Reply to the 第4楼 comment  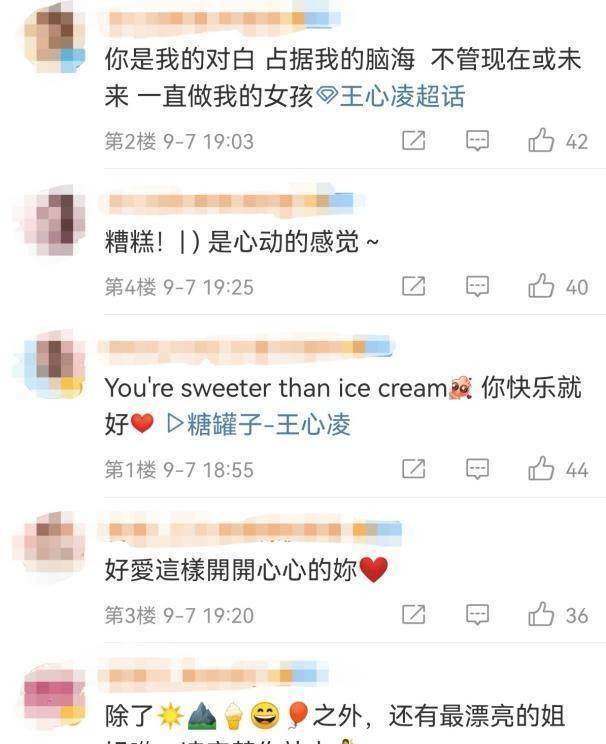click(477, 287)
